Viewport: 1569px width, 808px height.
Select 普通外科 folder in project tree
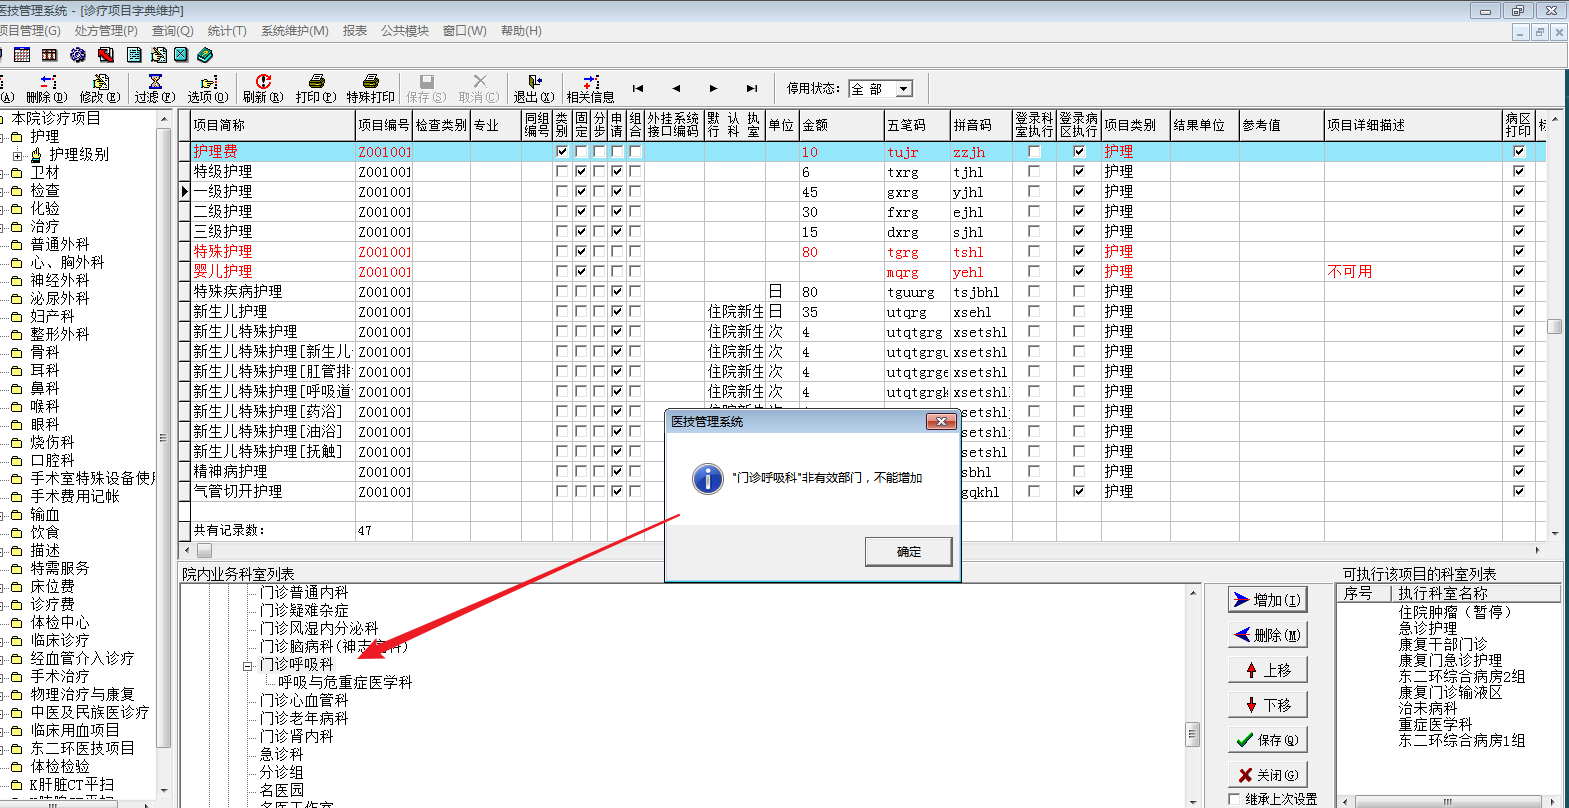tap(60, 244)
